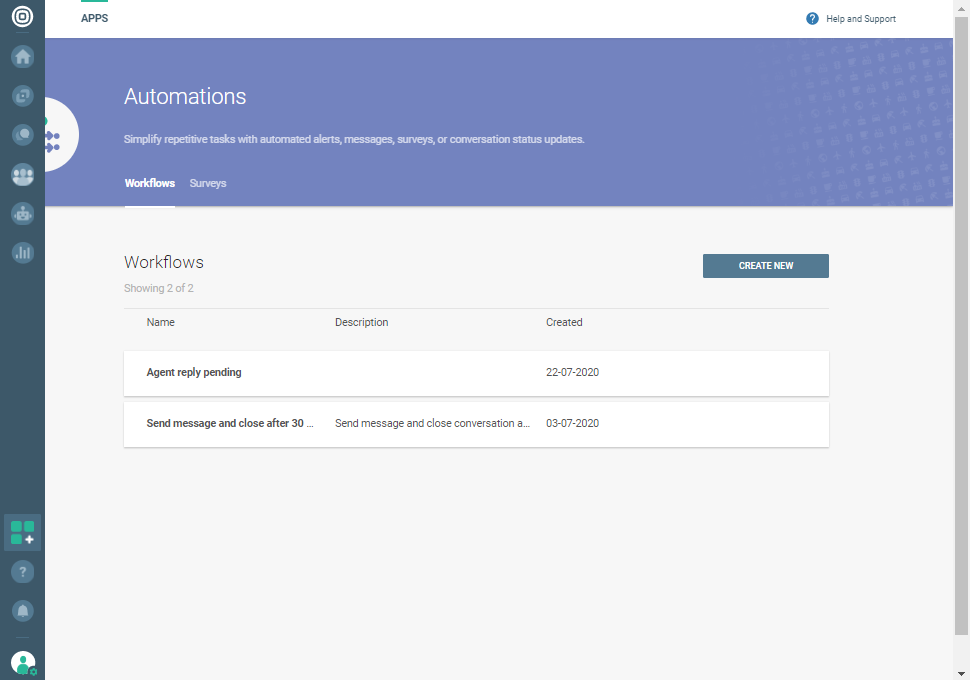Screen dimensions: 970x680
Task: Open the question mark help sidebar icon
Action: pyautogui.click(x=22, y=572)
